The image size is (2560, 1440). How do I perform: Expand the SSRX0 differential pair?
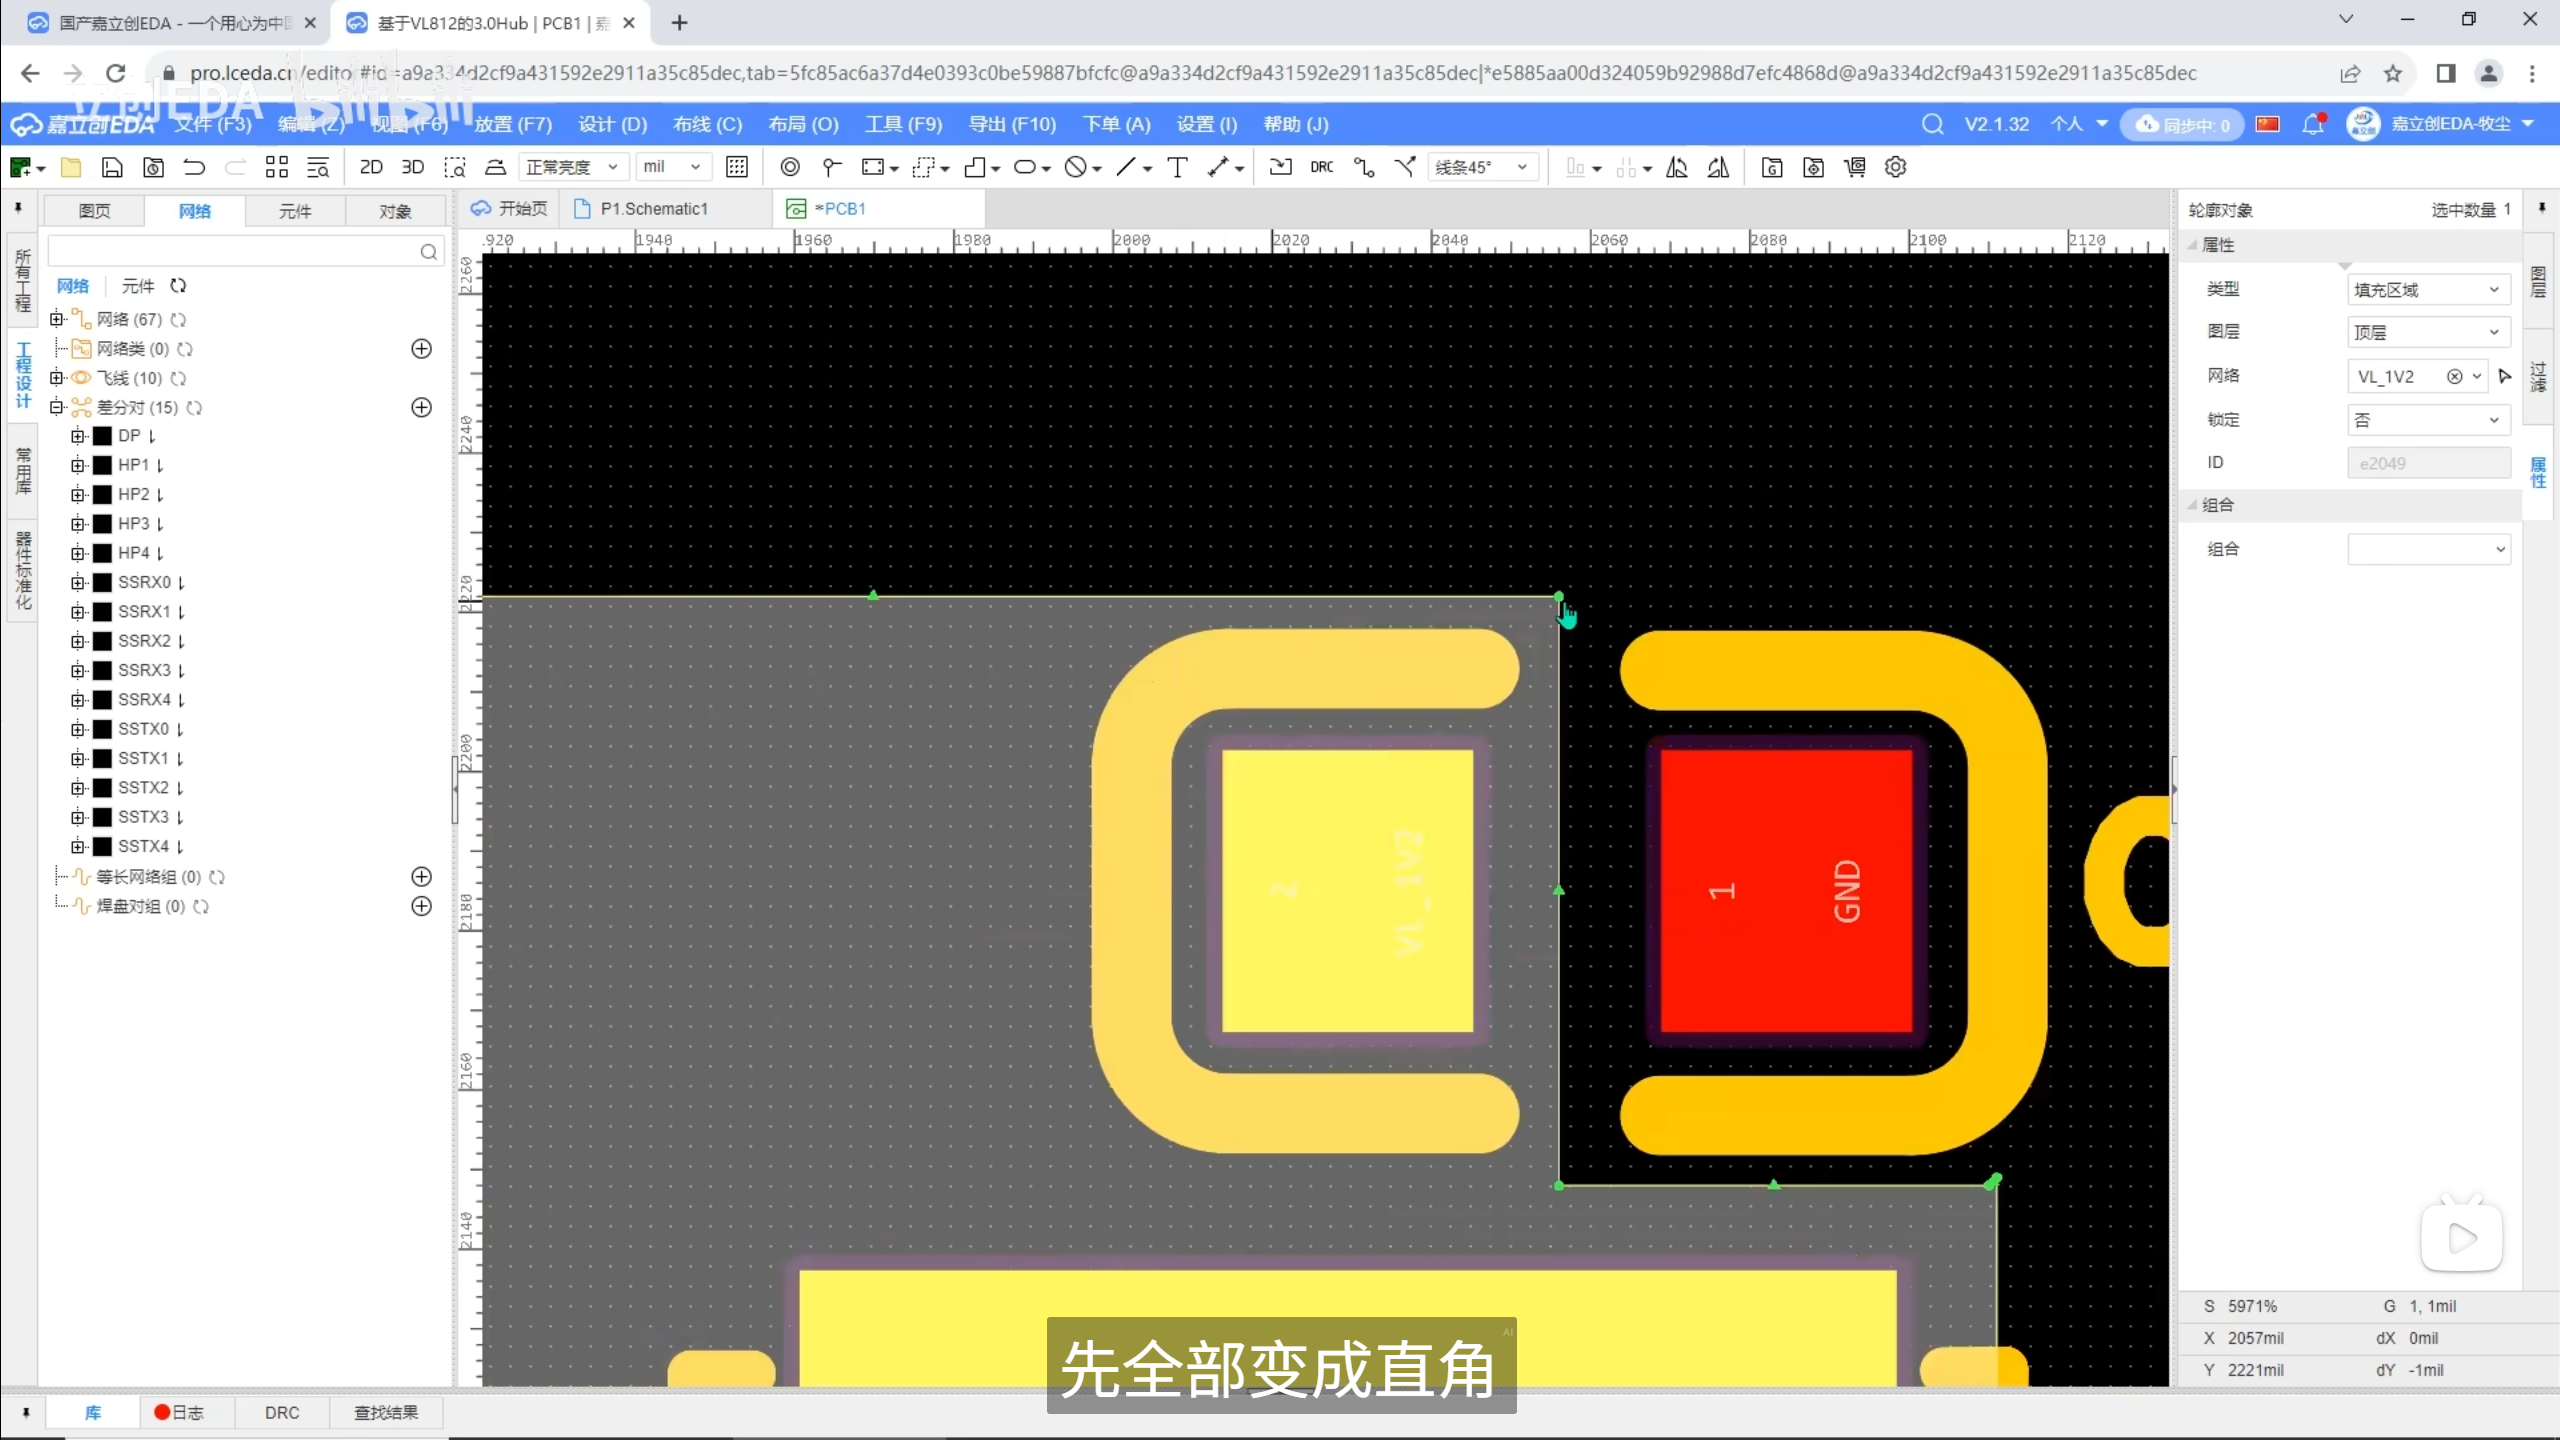point(78,583)
